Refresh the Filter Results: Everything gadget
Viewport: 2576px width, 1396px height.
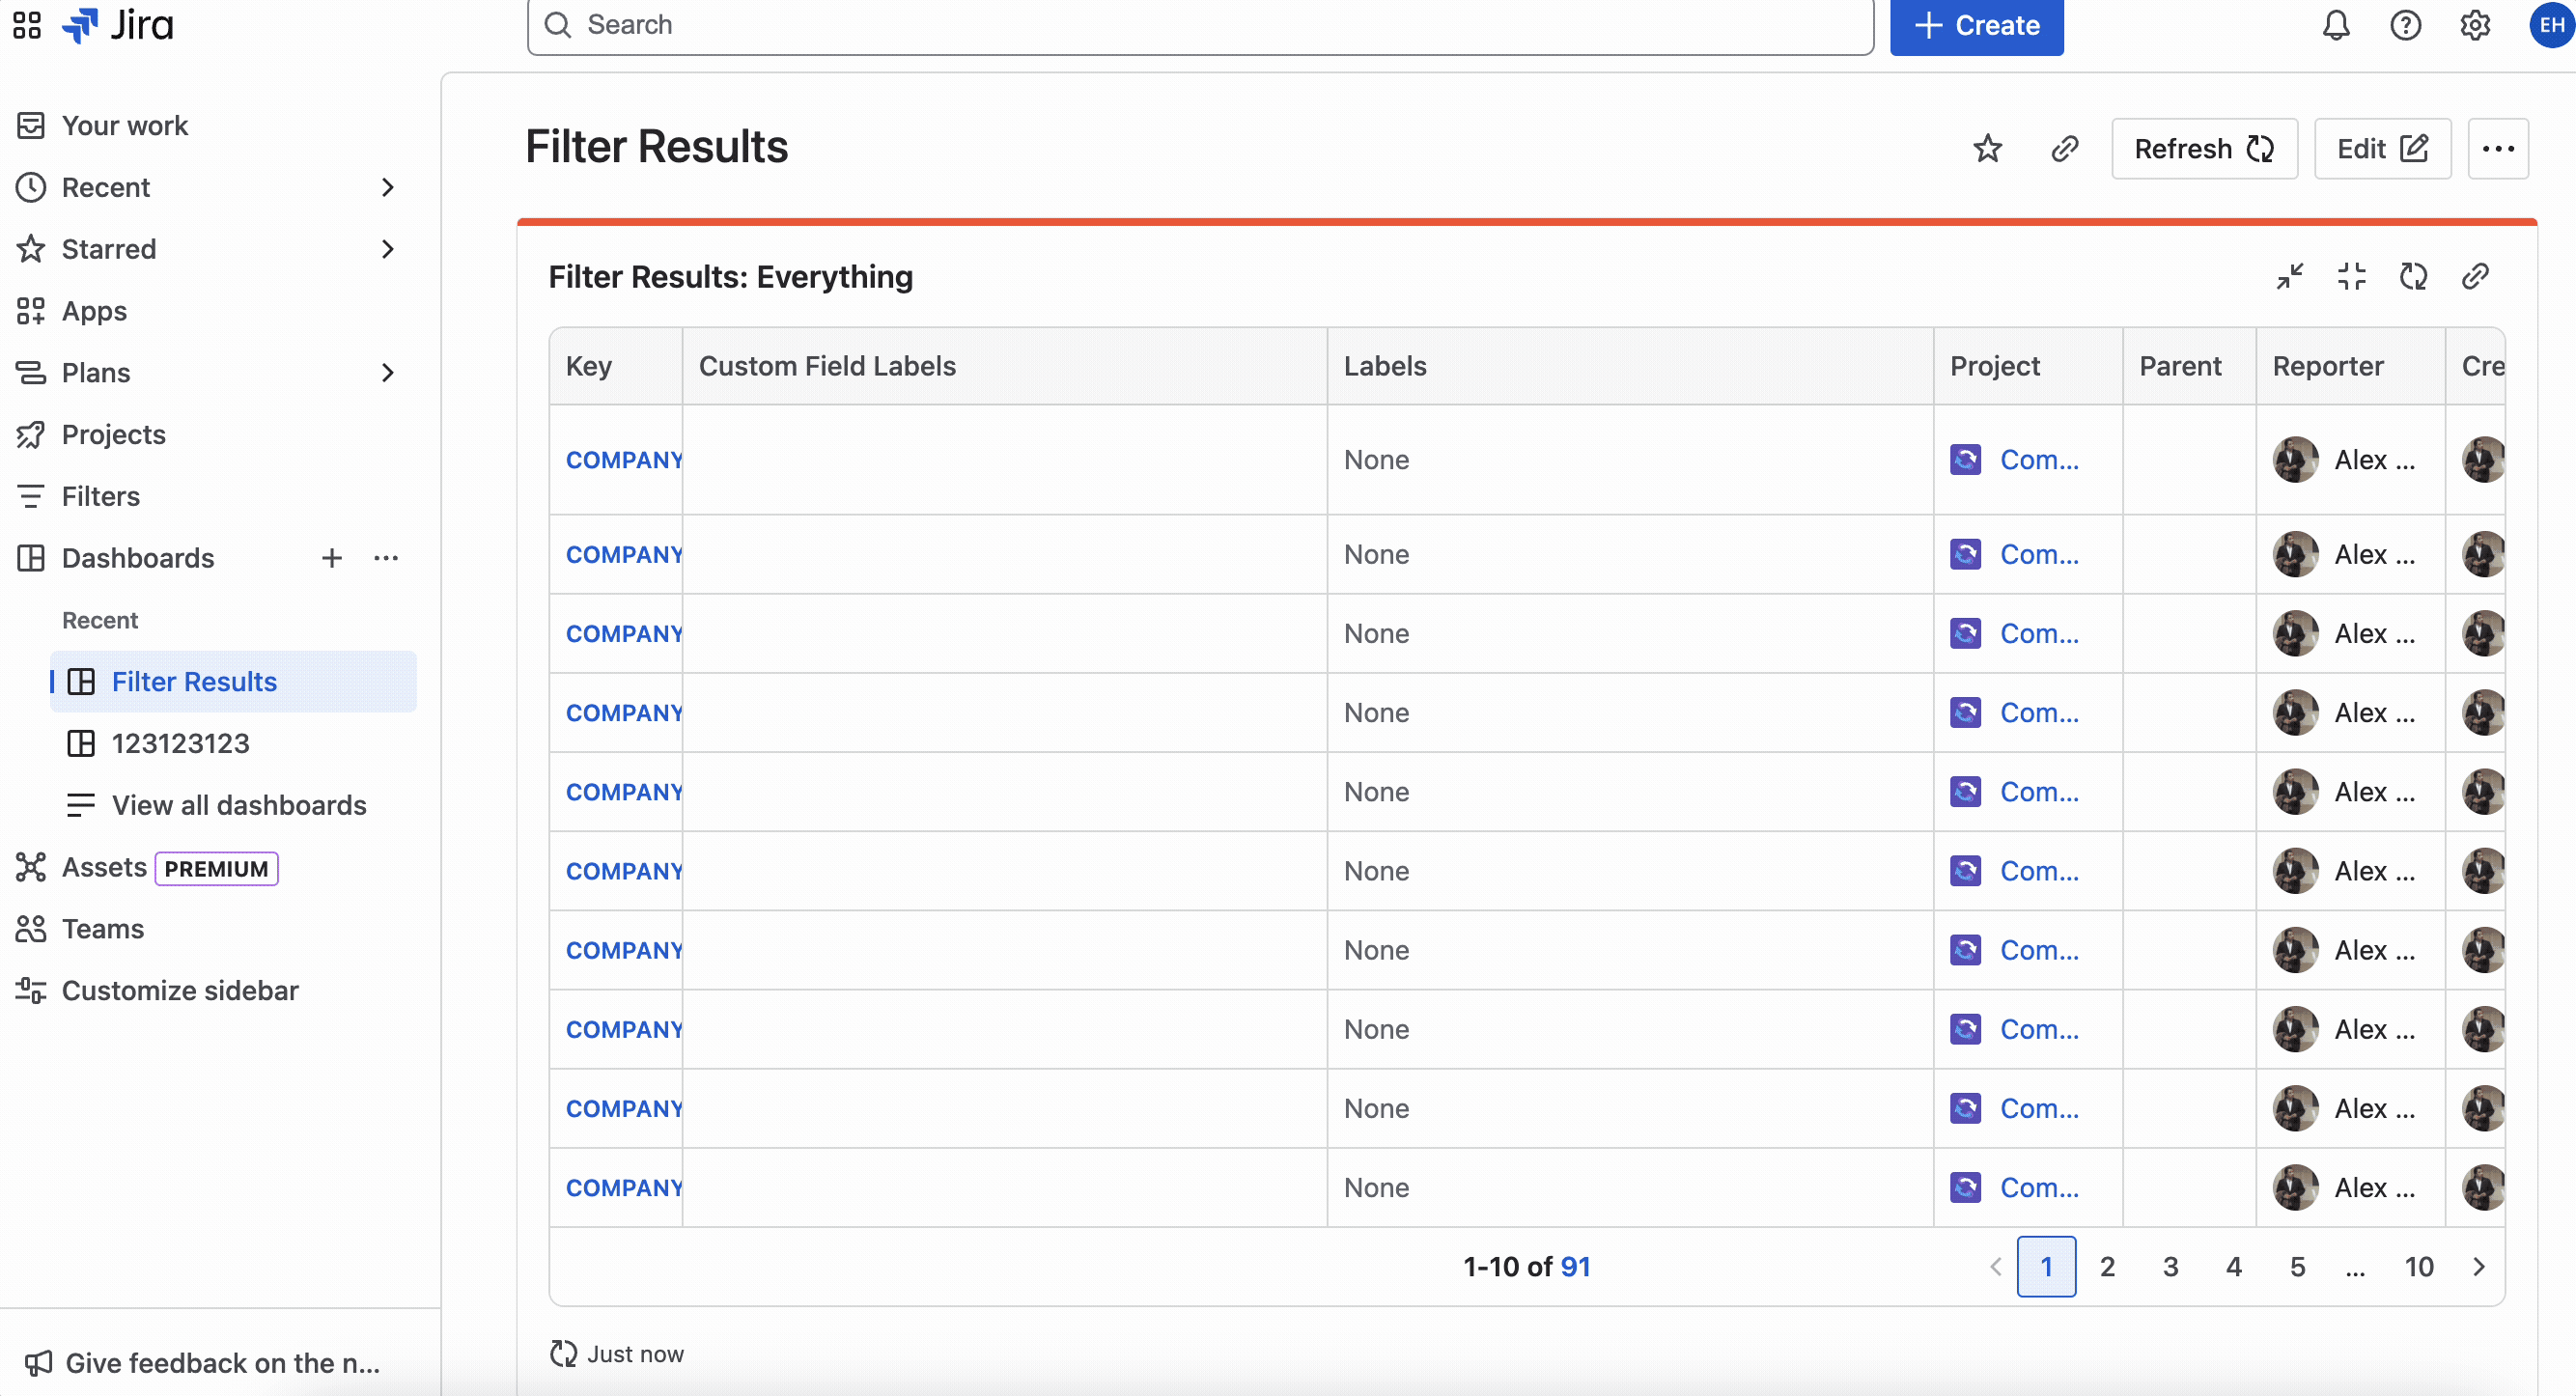coord(2413,276)
